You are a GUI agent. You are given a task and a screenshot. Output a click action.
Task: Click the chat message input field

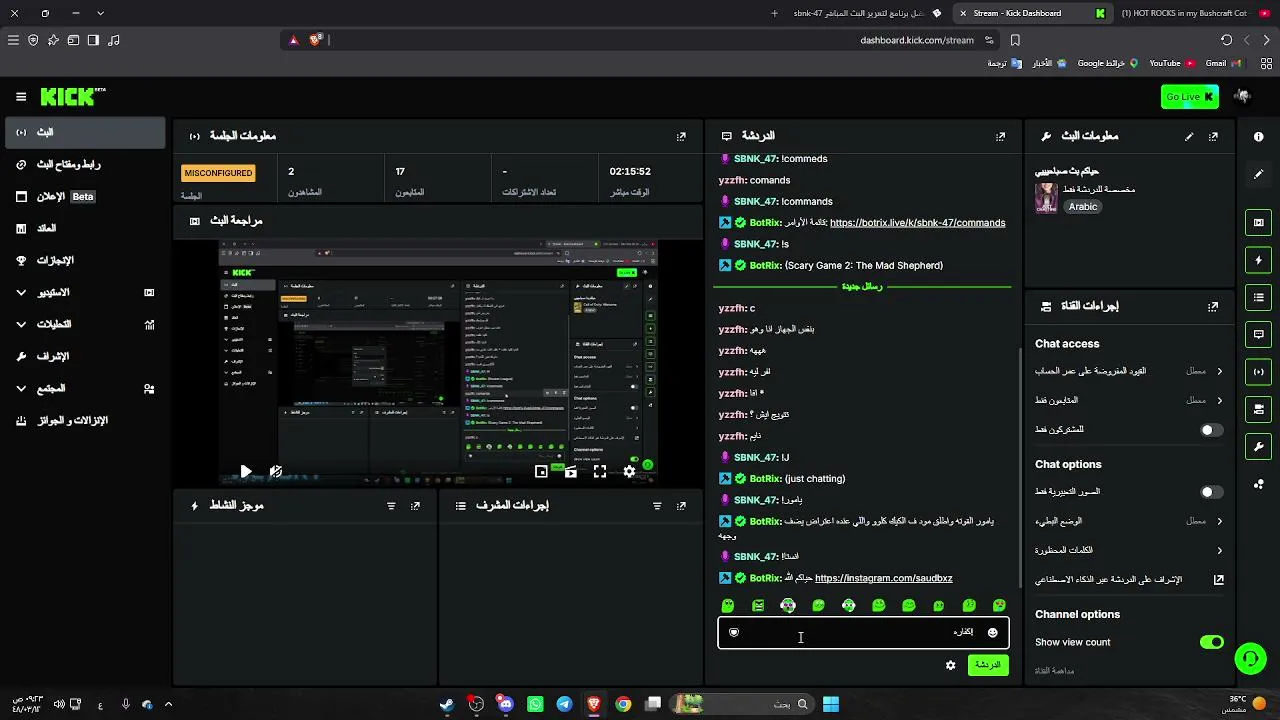[x=863, y=633]
